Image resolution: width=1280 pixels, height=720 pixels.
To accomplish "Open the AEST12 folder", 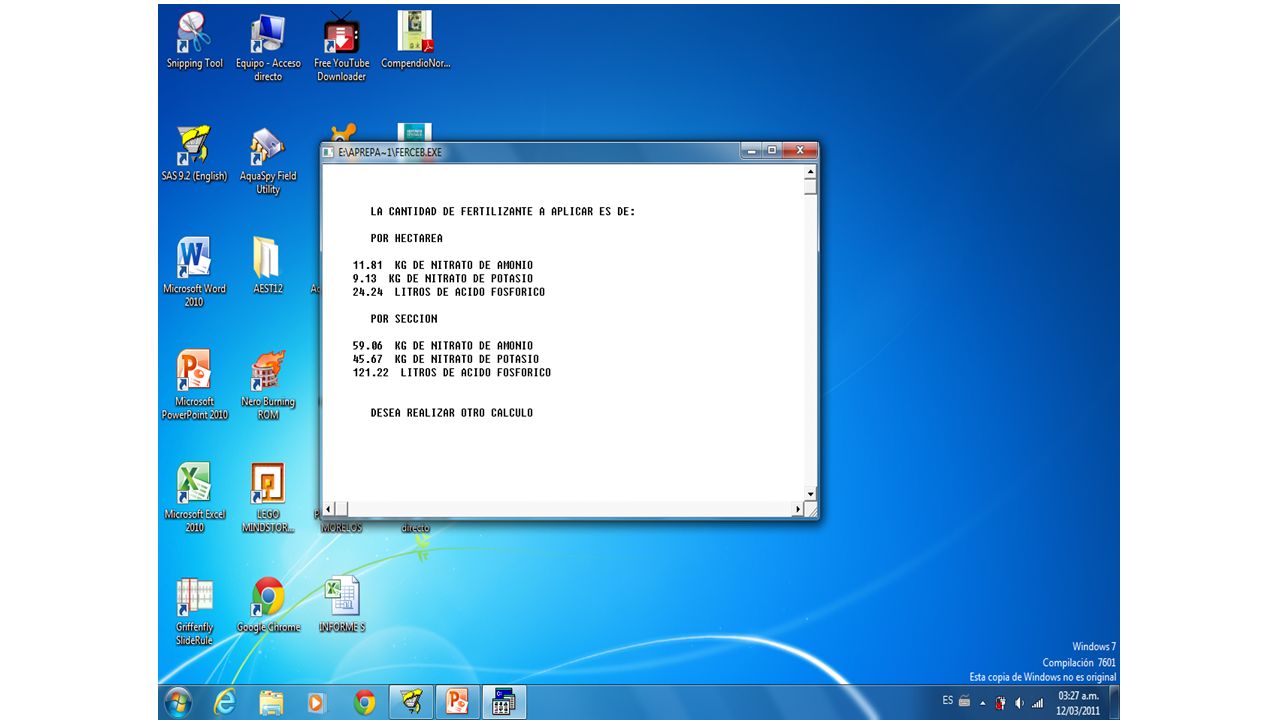I will (x=268, y=265).
